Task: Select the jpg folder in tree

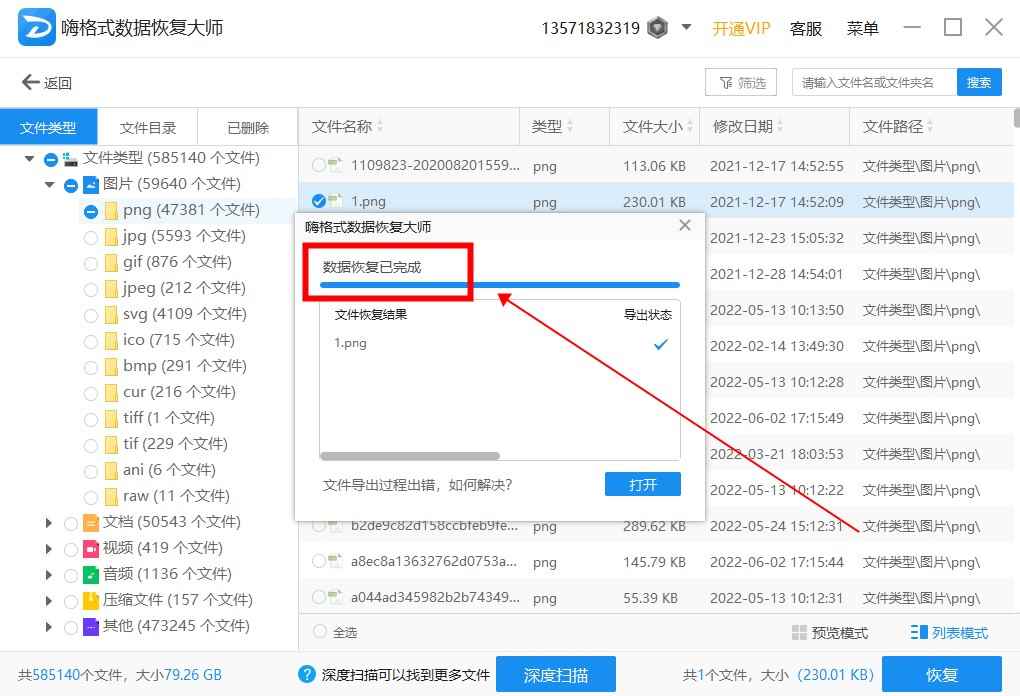Action: point(134,236)
